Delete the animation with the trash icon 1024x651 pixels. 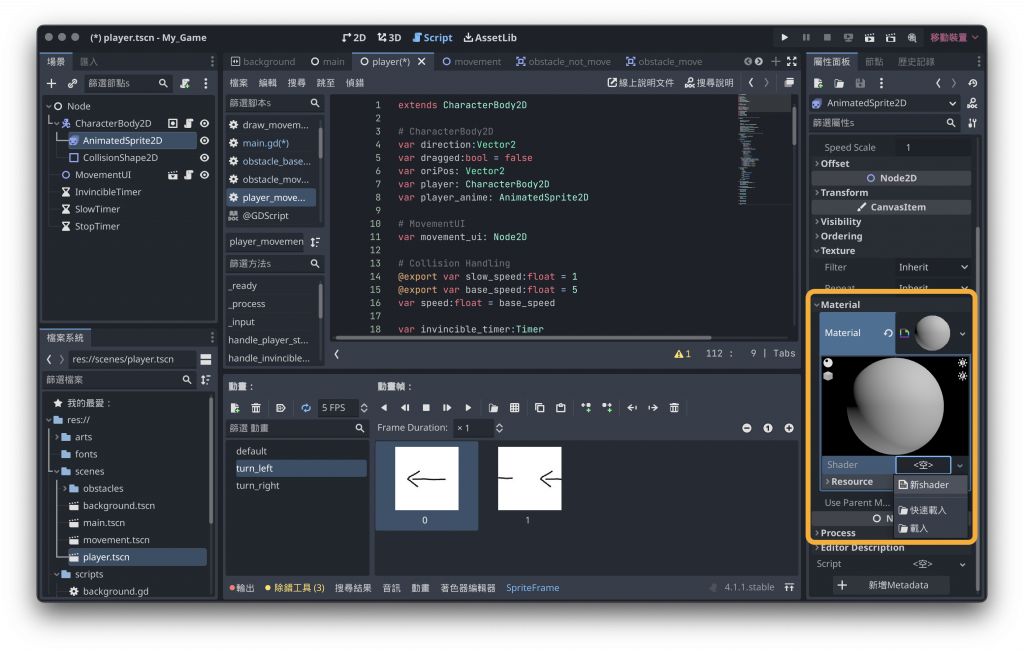pyautogui.click(x=256, y=407)
